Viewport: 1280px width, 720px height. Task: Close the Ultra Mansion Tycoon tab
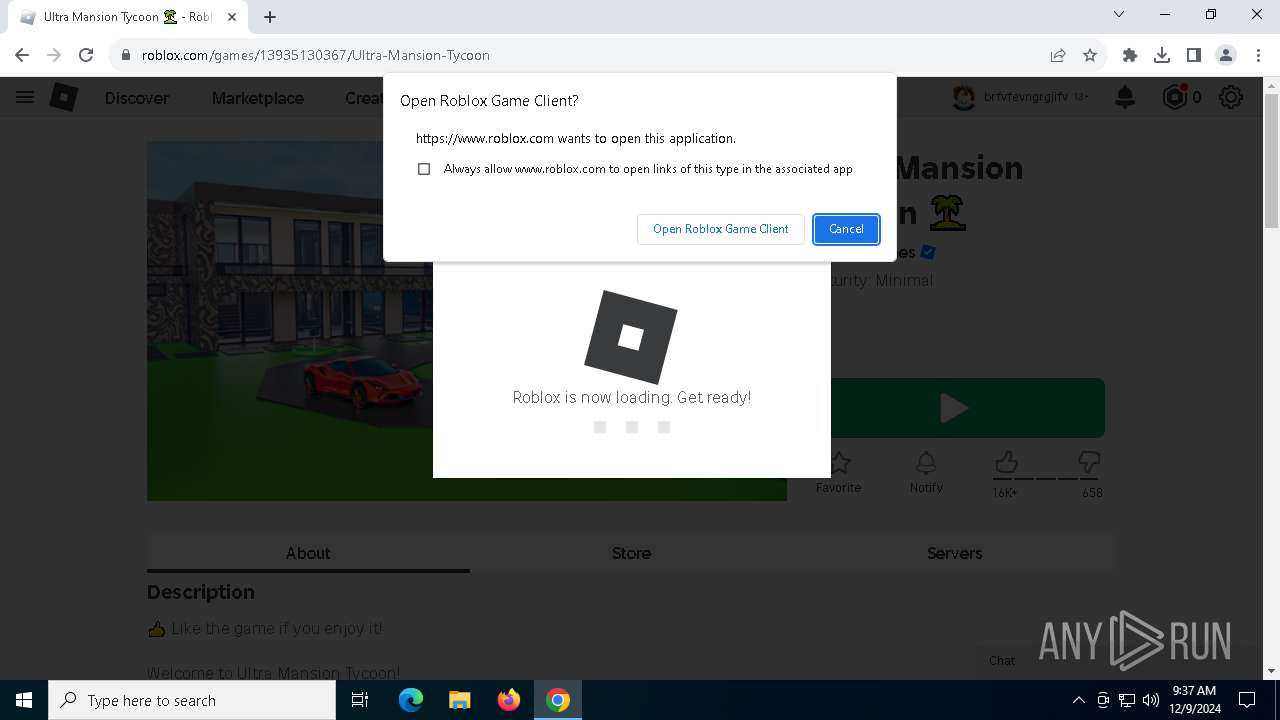click(x=233, y=17)
